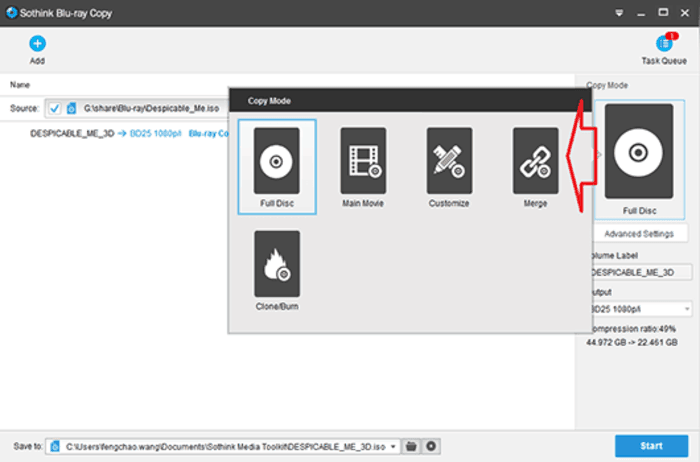Image resolution: width=700 pixels, height=462 pixels.
Task: Click the disc output icon beside folder
Action: point(431,446)
